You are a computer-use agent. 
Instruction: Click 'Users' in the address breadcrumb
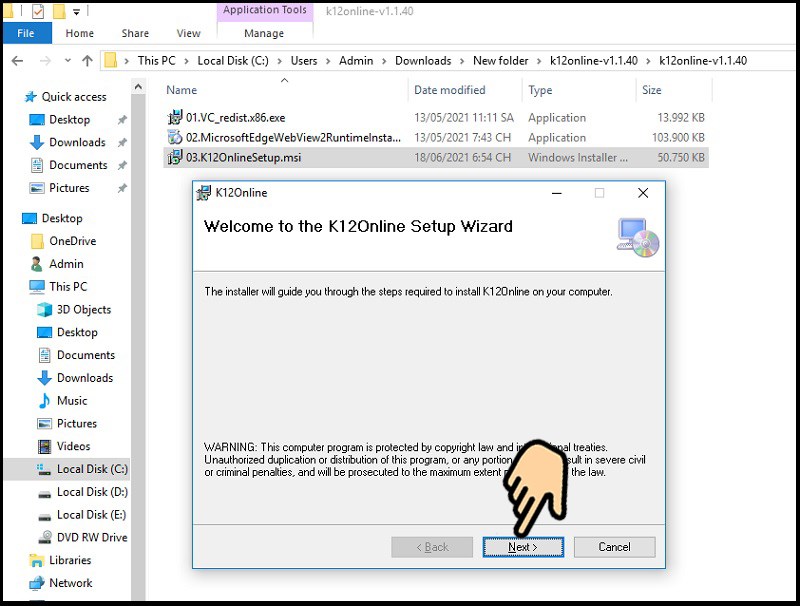point(304,61)
